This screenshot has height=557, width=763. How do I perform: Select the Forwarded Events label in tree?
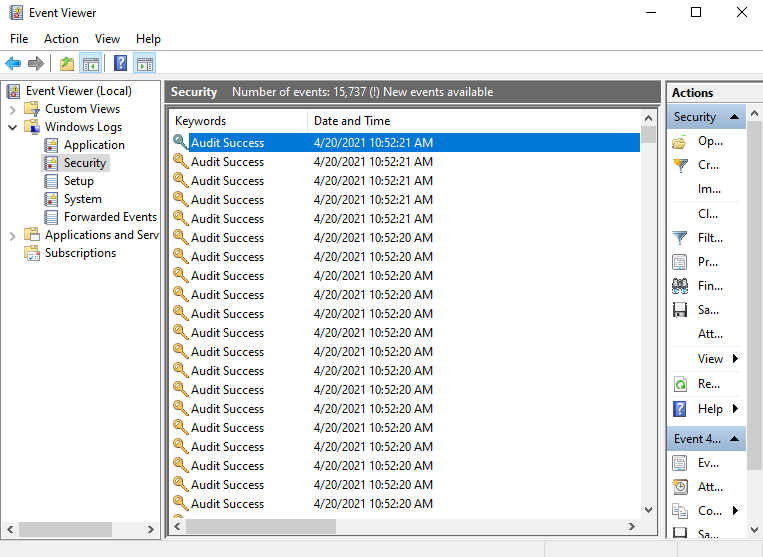click(110, 217)
